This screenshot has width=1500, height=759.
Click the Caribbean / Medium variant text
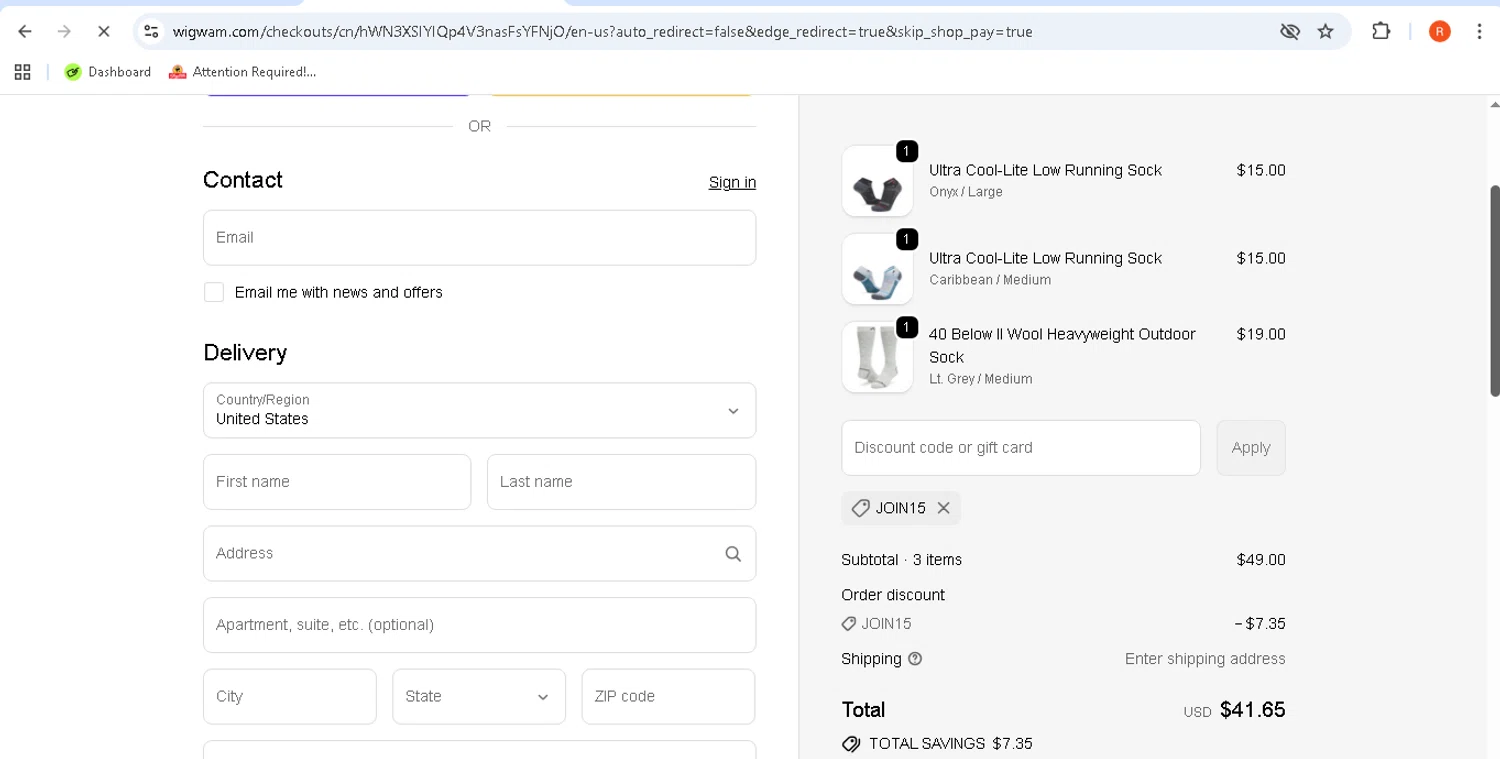(990, 280)
